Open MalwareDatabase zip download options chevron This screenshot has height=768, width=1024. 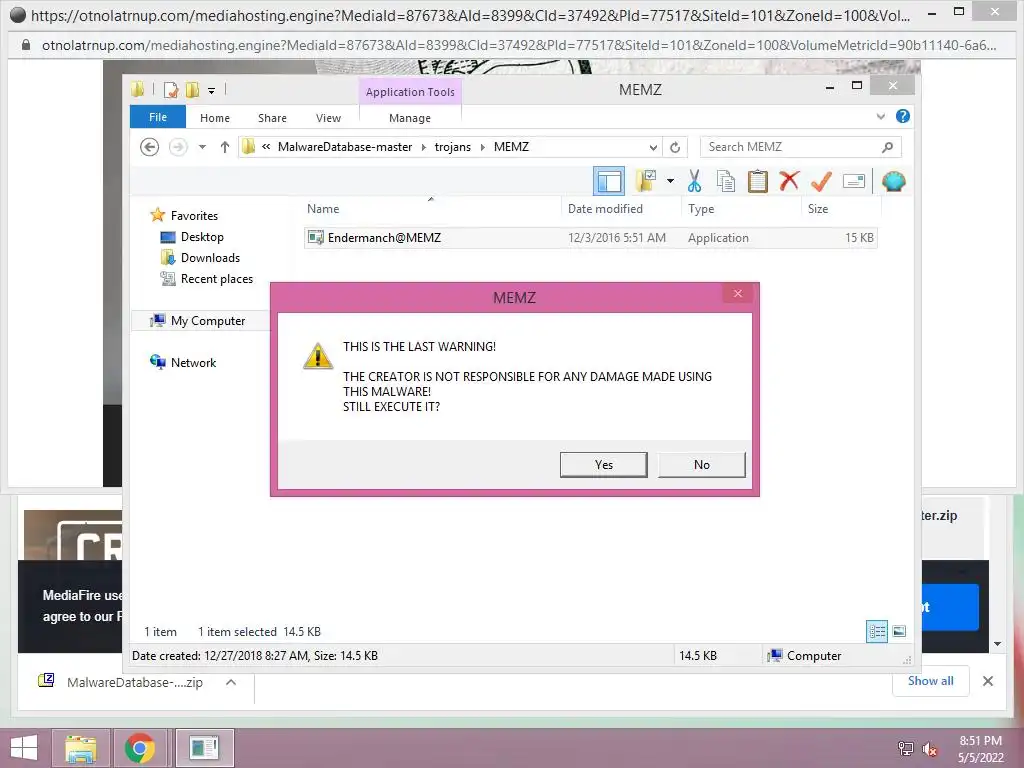[x=231, y=682]
